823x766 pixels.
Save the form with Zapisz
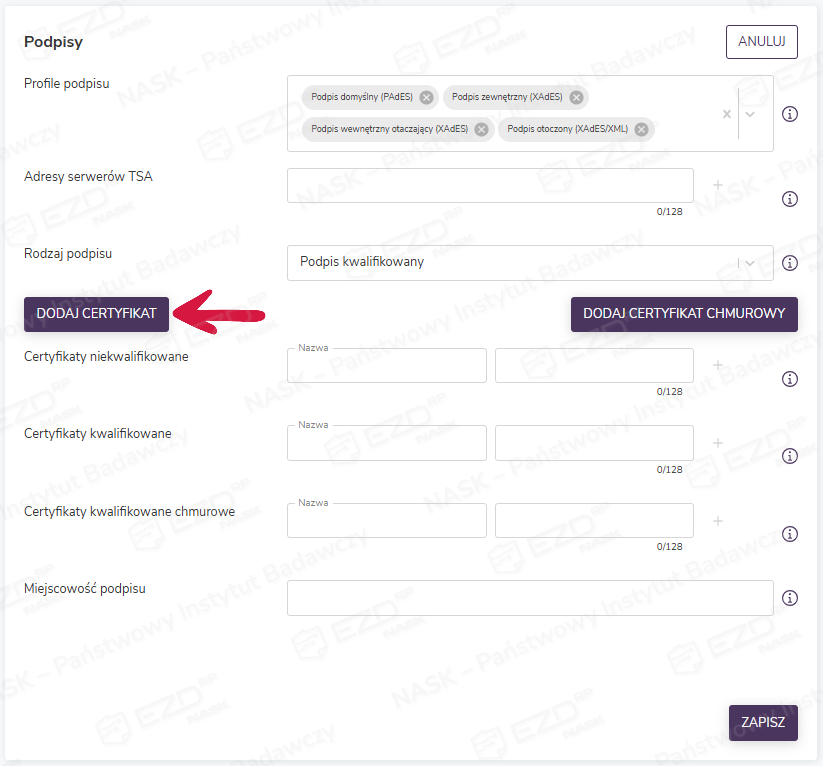[763, 722]
